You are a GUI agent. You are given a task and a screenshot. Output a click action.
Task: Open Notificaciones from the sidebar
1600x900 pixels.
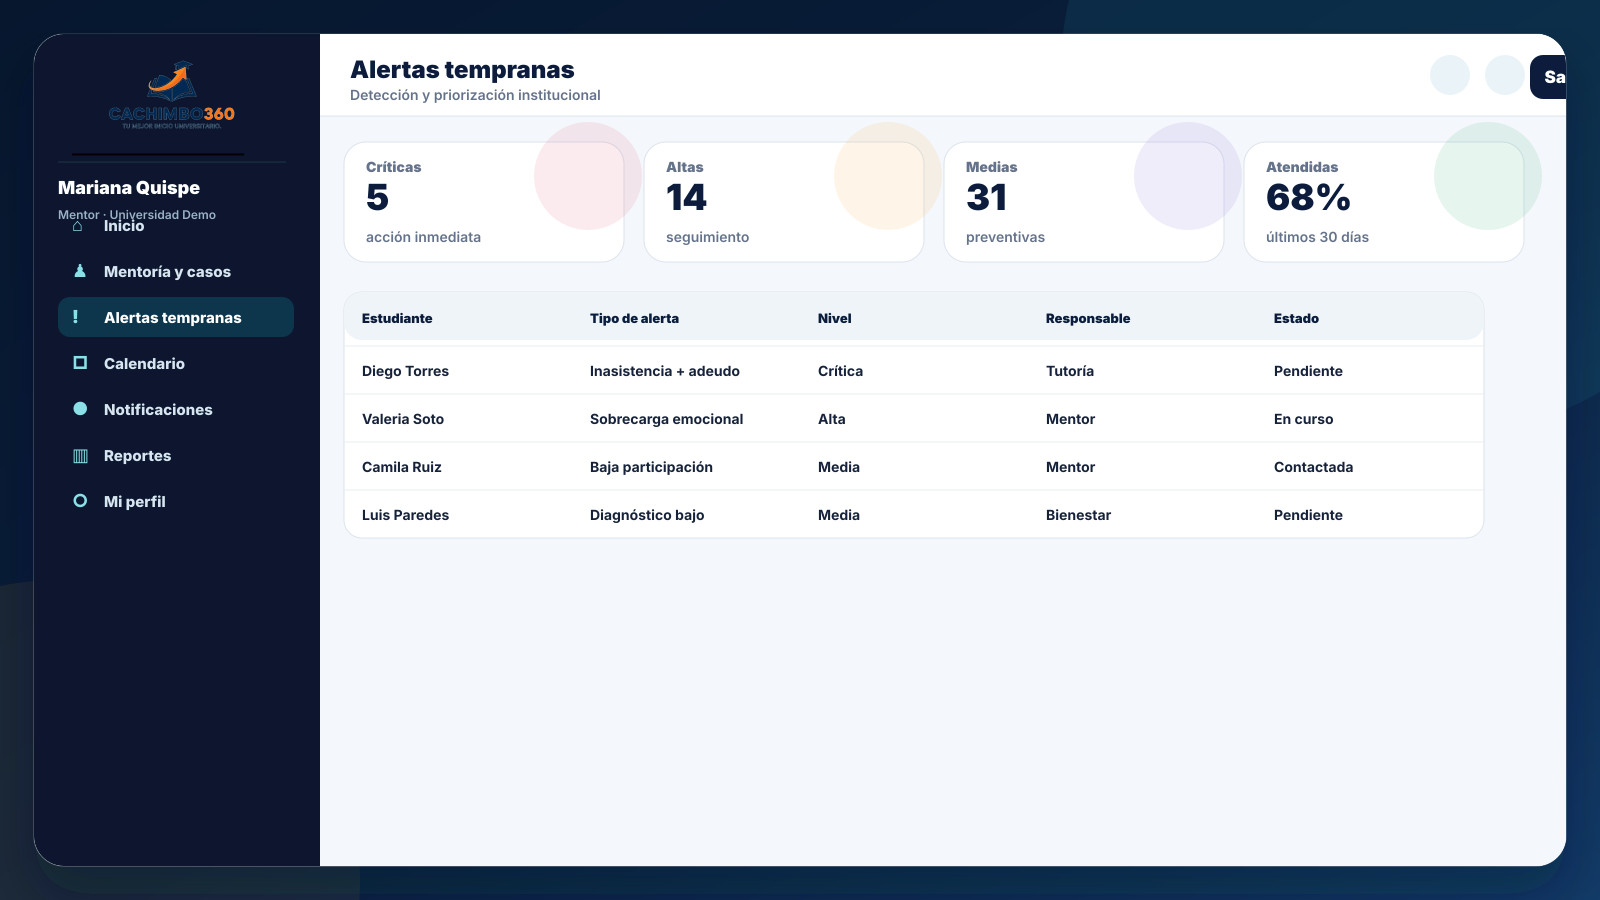[176, 409]
